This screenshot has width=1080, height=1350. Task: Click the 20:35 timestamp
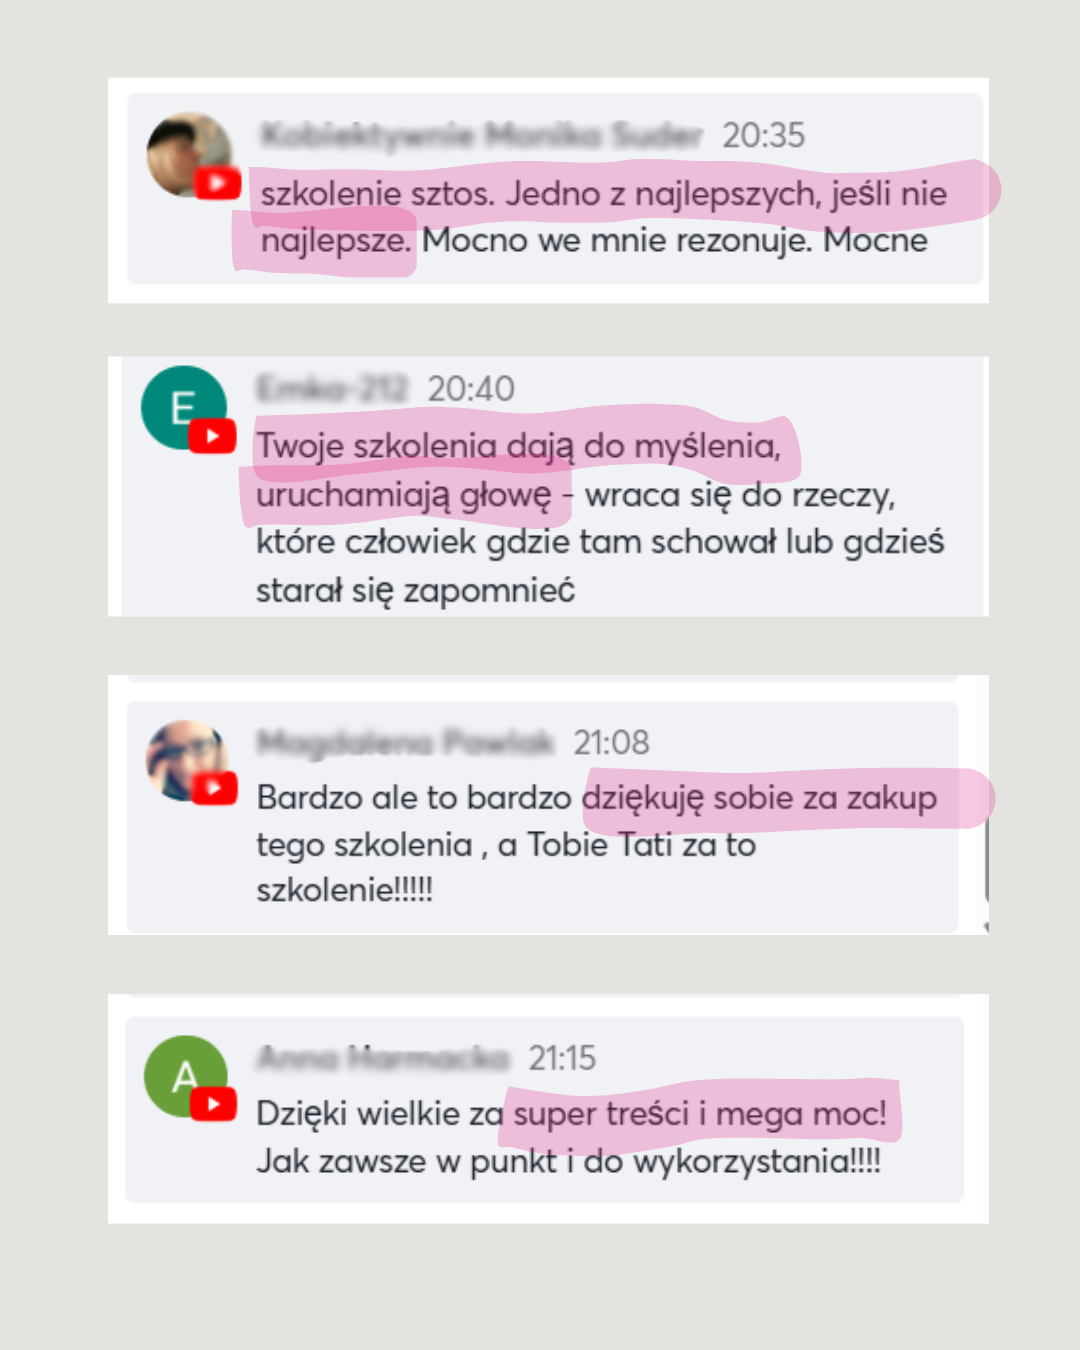(764, 135)
